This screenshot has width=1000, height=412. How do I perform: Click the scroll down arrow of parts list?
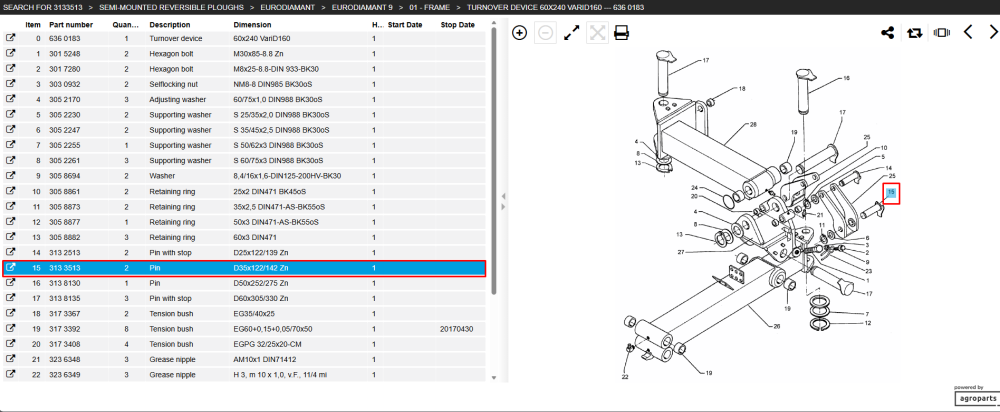point(494,378)
